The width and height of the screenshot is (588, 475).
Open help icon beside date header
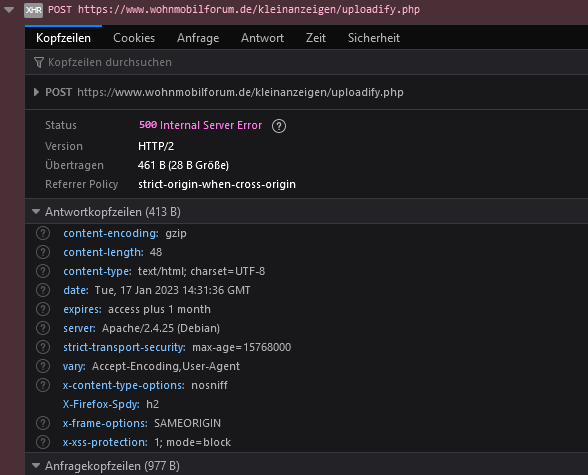click(x=43, y=290)
